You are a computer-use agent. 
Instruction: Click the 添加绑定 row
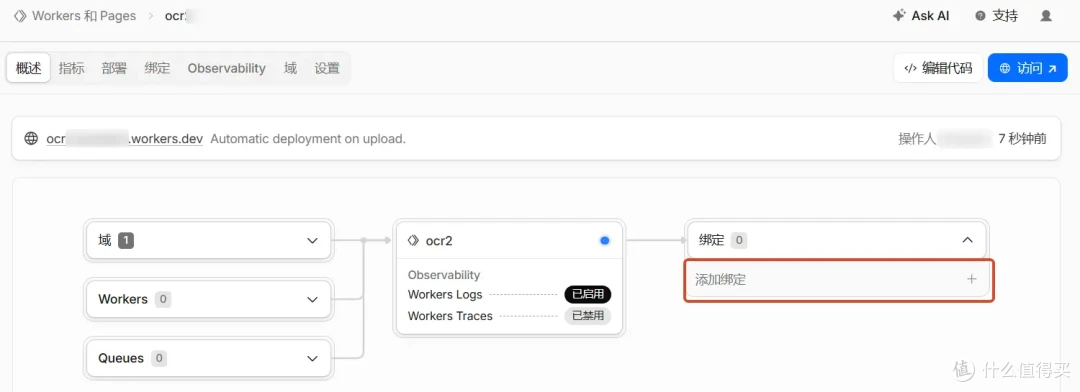[x=838, y=280]
